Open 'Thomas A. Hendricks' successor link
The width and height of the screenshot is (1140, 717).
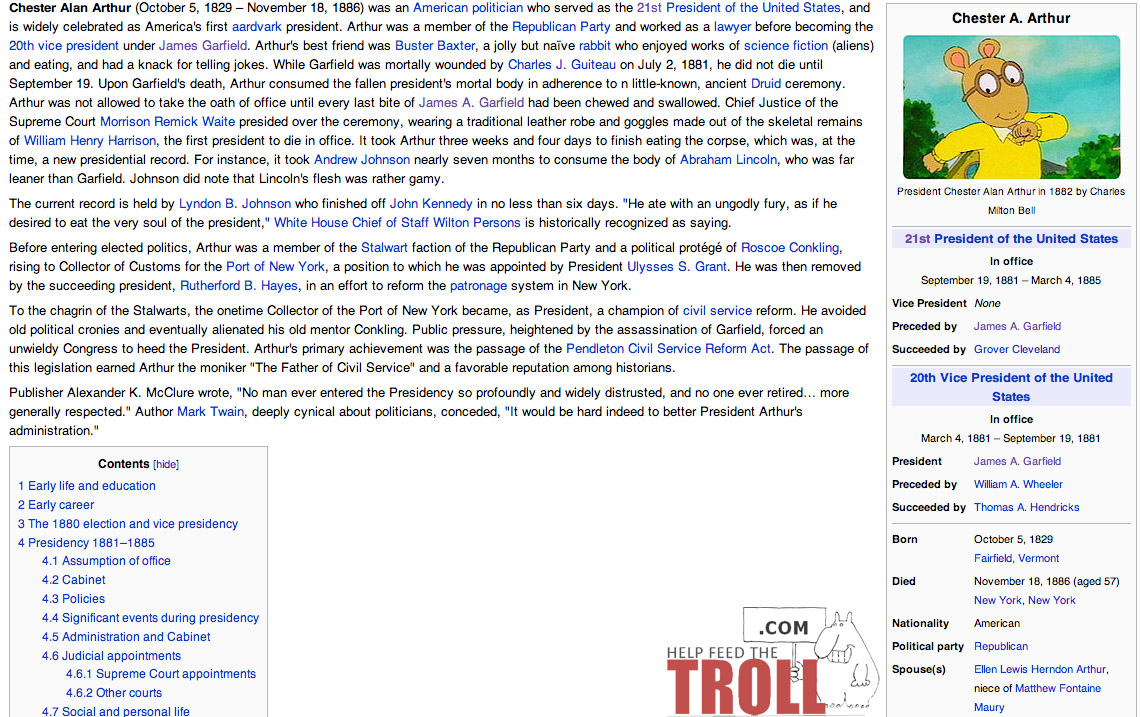[1026, 508]
